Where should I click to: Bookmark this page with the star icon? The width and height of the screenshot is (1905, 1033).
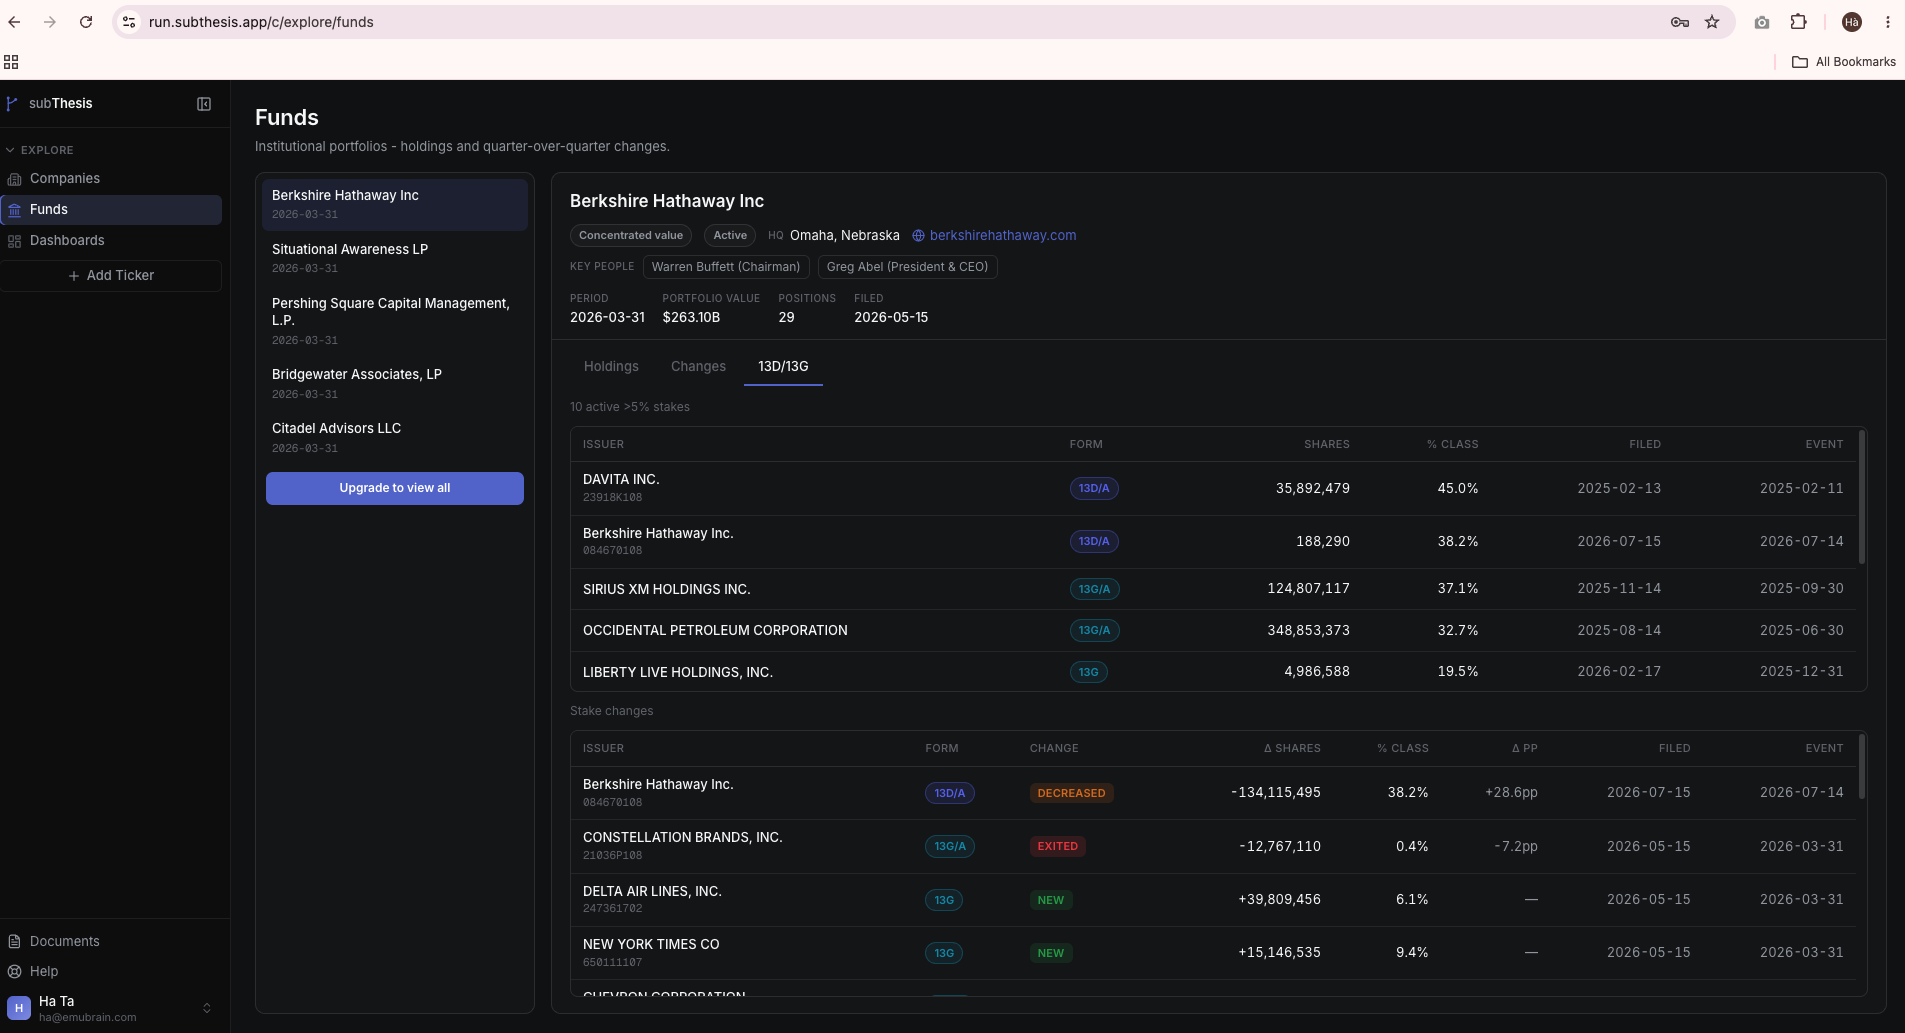click(x=1712, y=22)
